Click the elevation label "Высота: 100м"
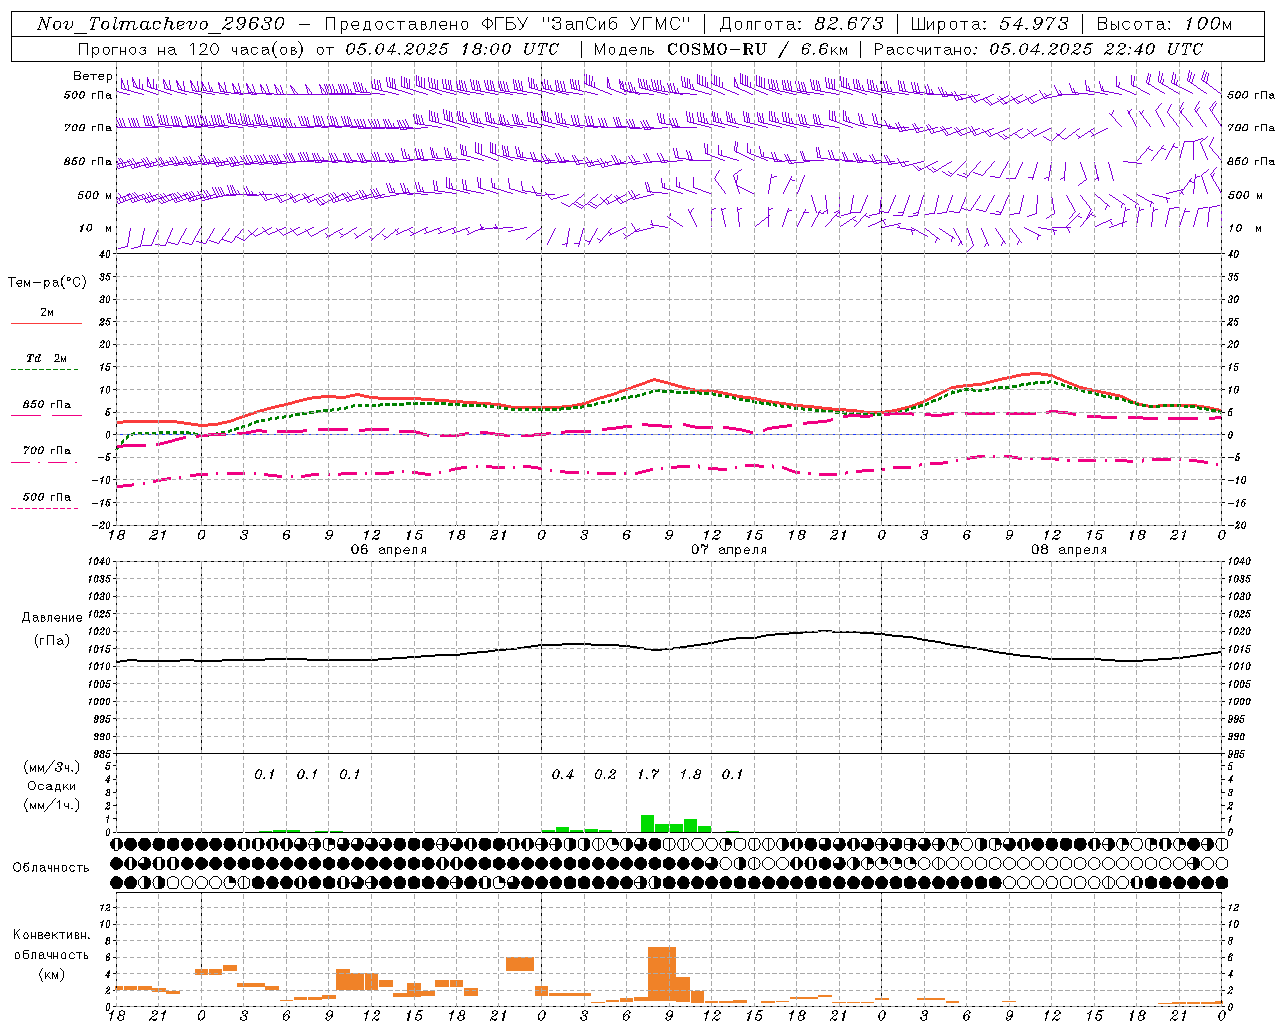Viewport: 1280px width, 1024px height. point(1164,24)
